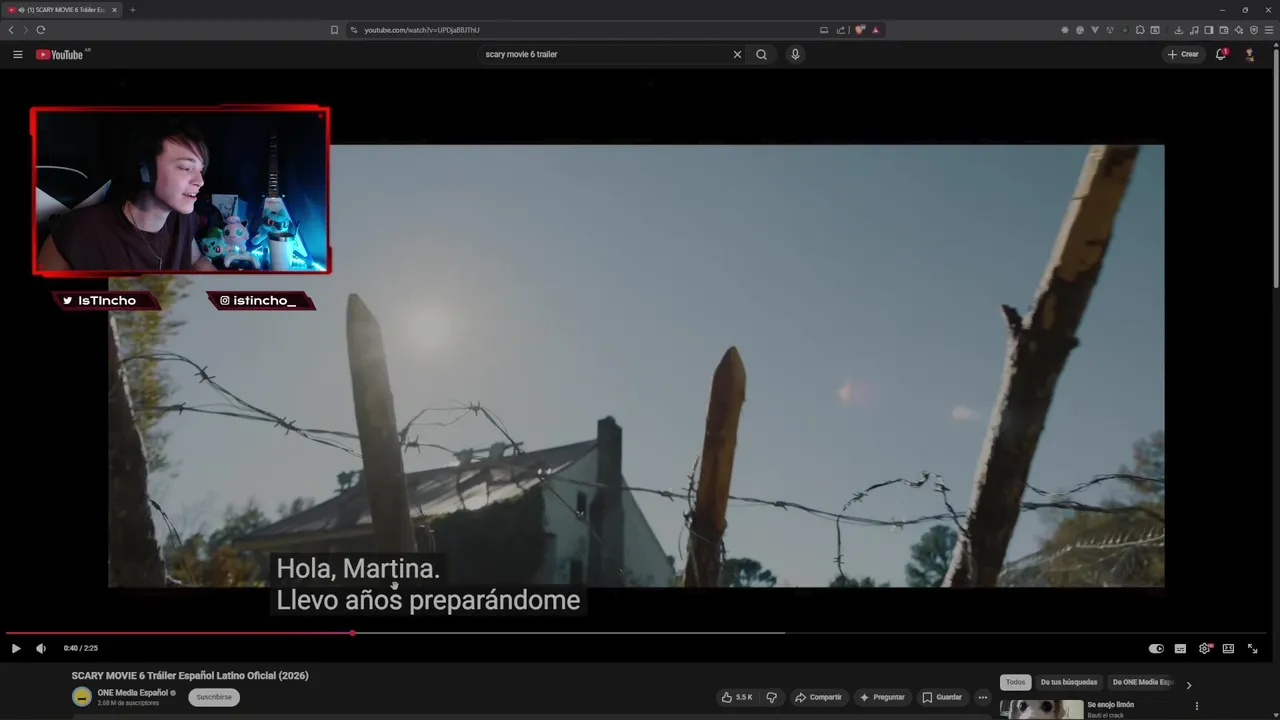This screenshot has height=720, width=1280.
Task: Open site information icon beside URL
Action: 354,30
